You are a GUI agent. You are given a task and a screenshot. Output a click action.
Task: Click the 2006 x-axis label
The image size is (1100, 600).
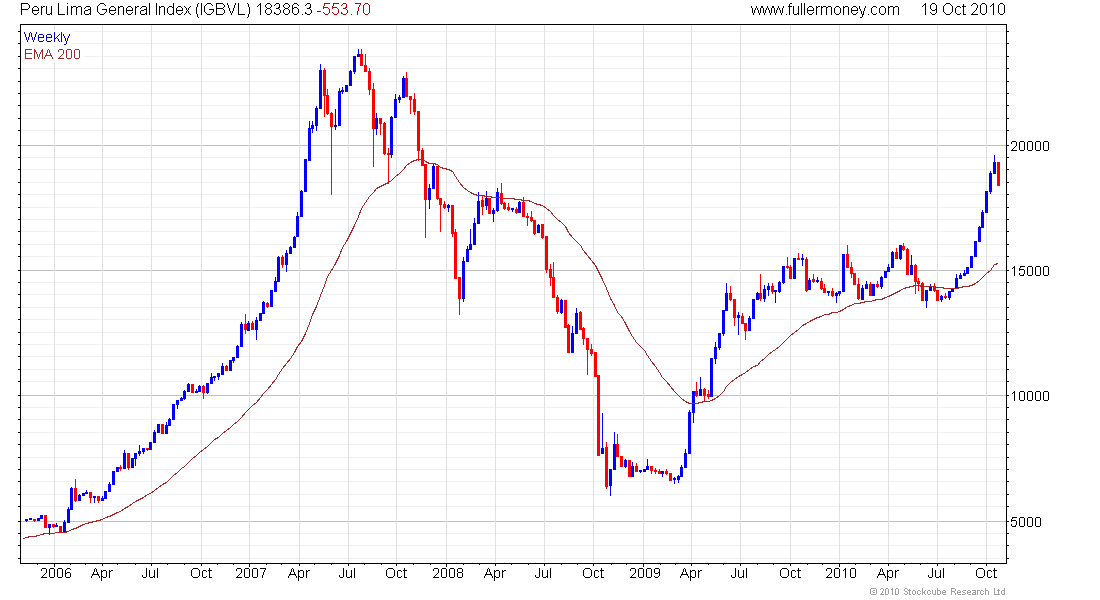point(55,573)
